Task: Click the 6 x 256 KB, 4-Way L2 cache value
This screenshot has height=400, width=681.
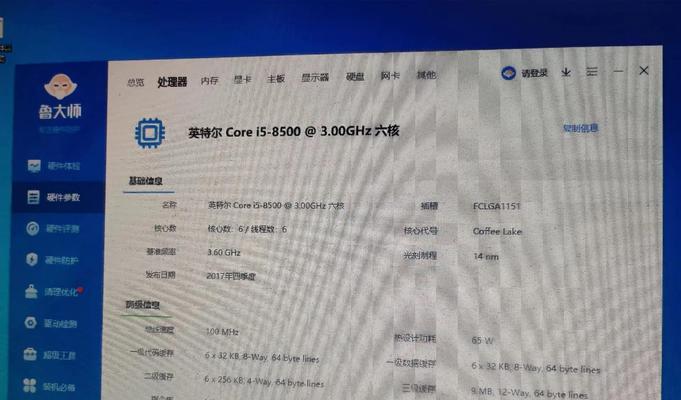Action: (264, 381)
